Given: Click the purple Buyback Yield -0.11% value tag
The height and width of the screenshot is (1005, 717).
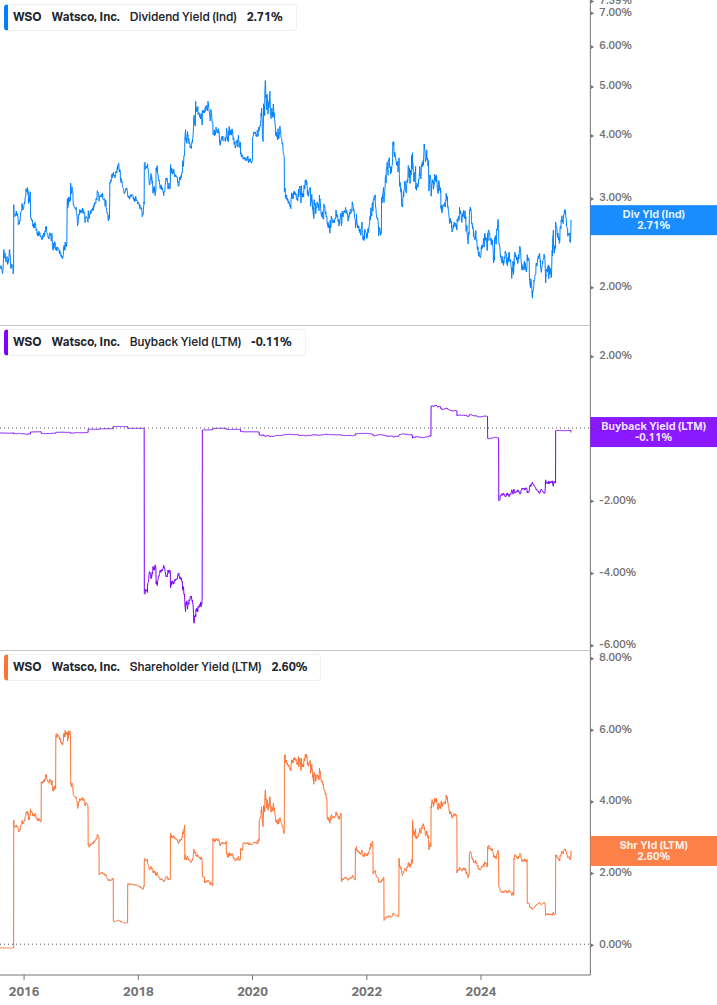Looking at the screenshot, I should [654, 431].
